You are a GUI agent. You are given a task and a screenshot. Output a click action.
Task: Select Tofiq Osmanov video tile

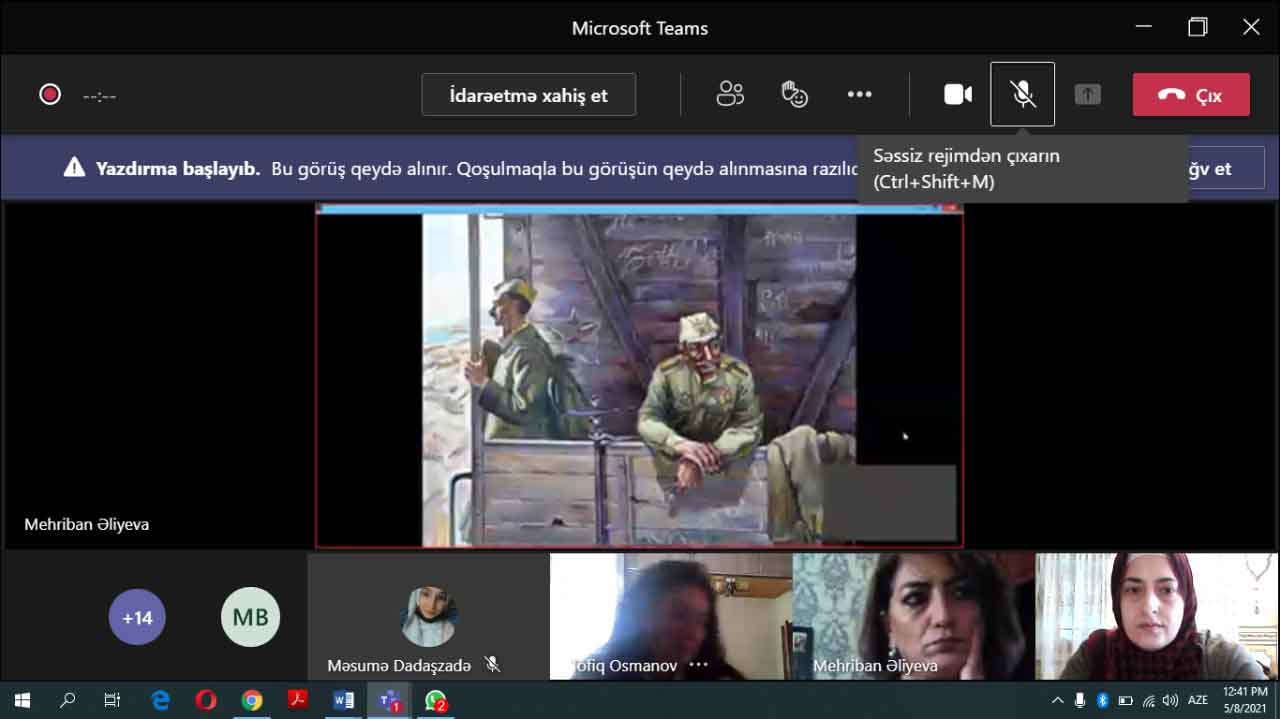pyautogui.click(x=671, y=617)
